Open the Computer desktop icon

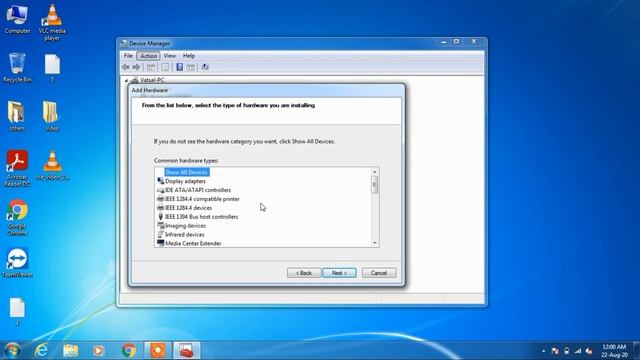17,18
